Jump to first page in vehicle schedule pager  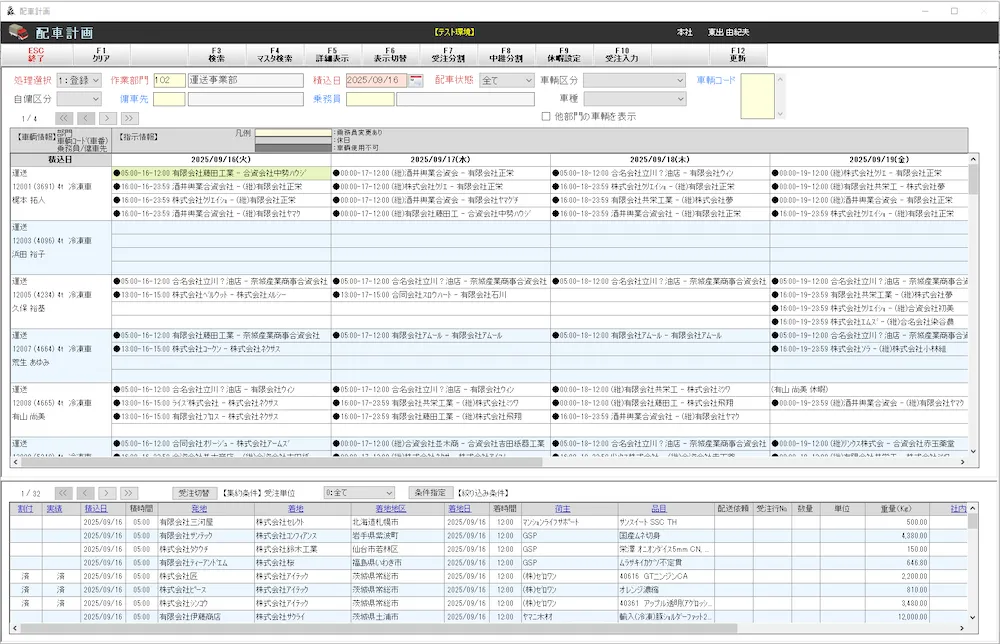click(x=65, y=118)
